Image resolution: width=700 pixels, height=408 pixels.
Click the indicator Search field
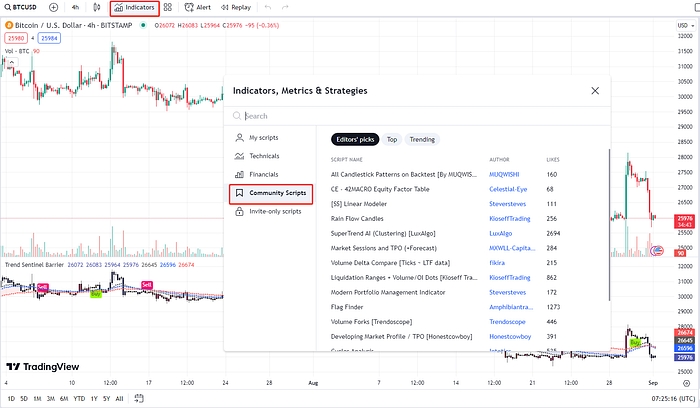(420, 116)
